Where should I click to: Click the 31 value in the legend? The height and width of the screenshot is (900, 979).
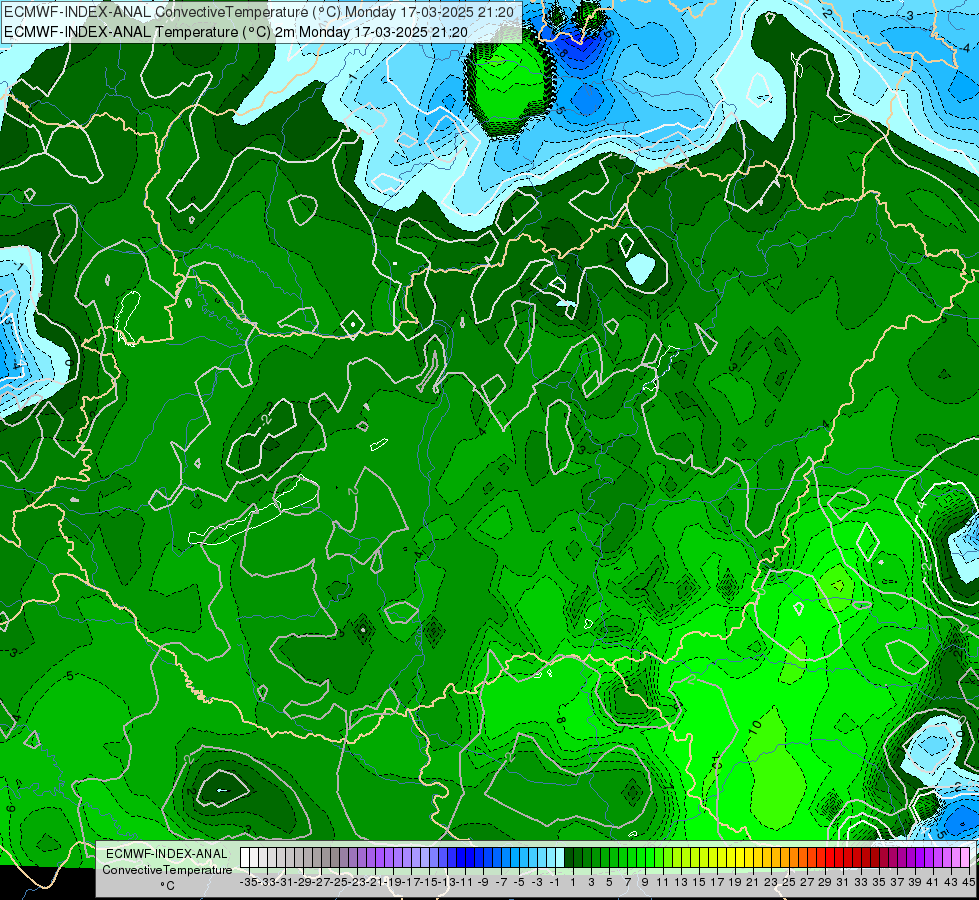[x=844, y=882]
